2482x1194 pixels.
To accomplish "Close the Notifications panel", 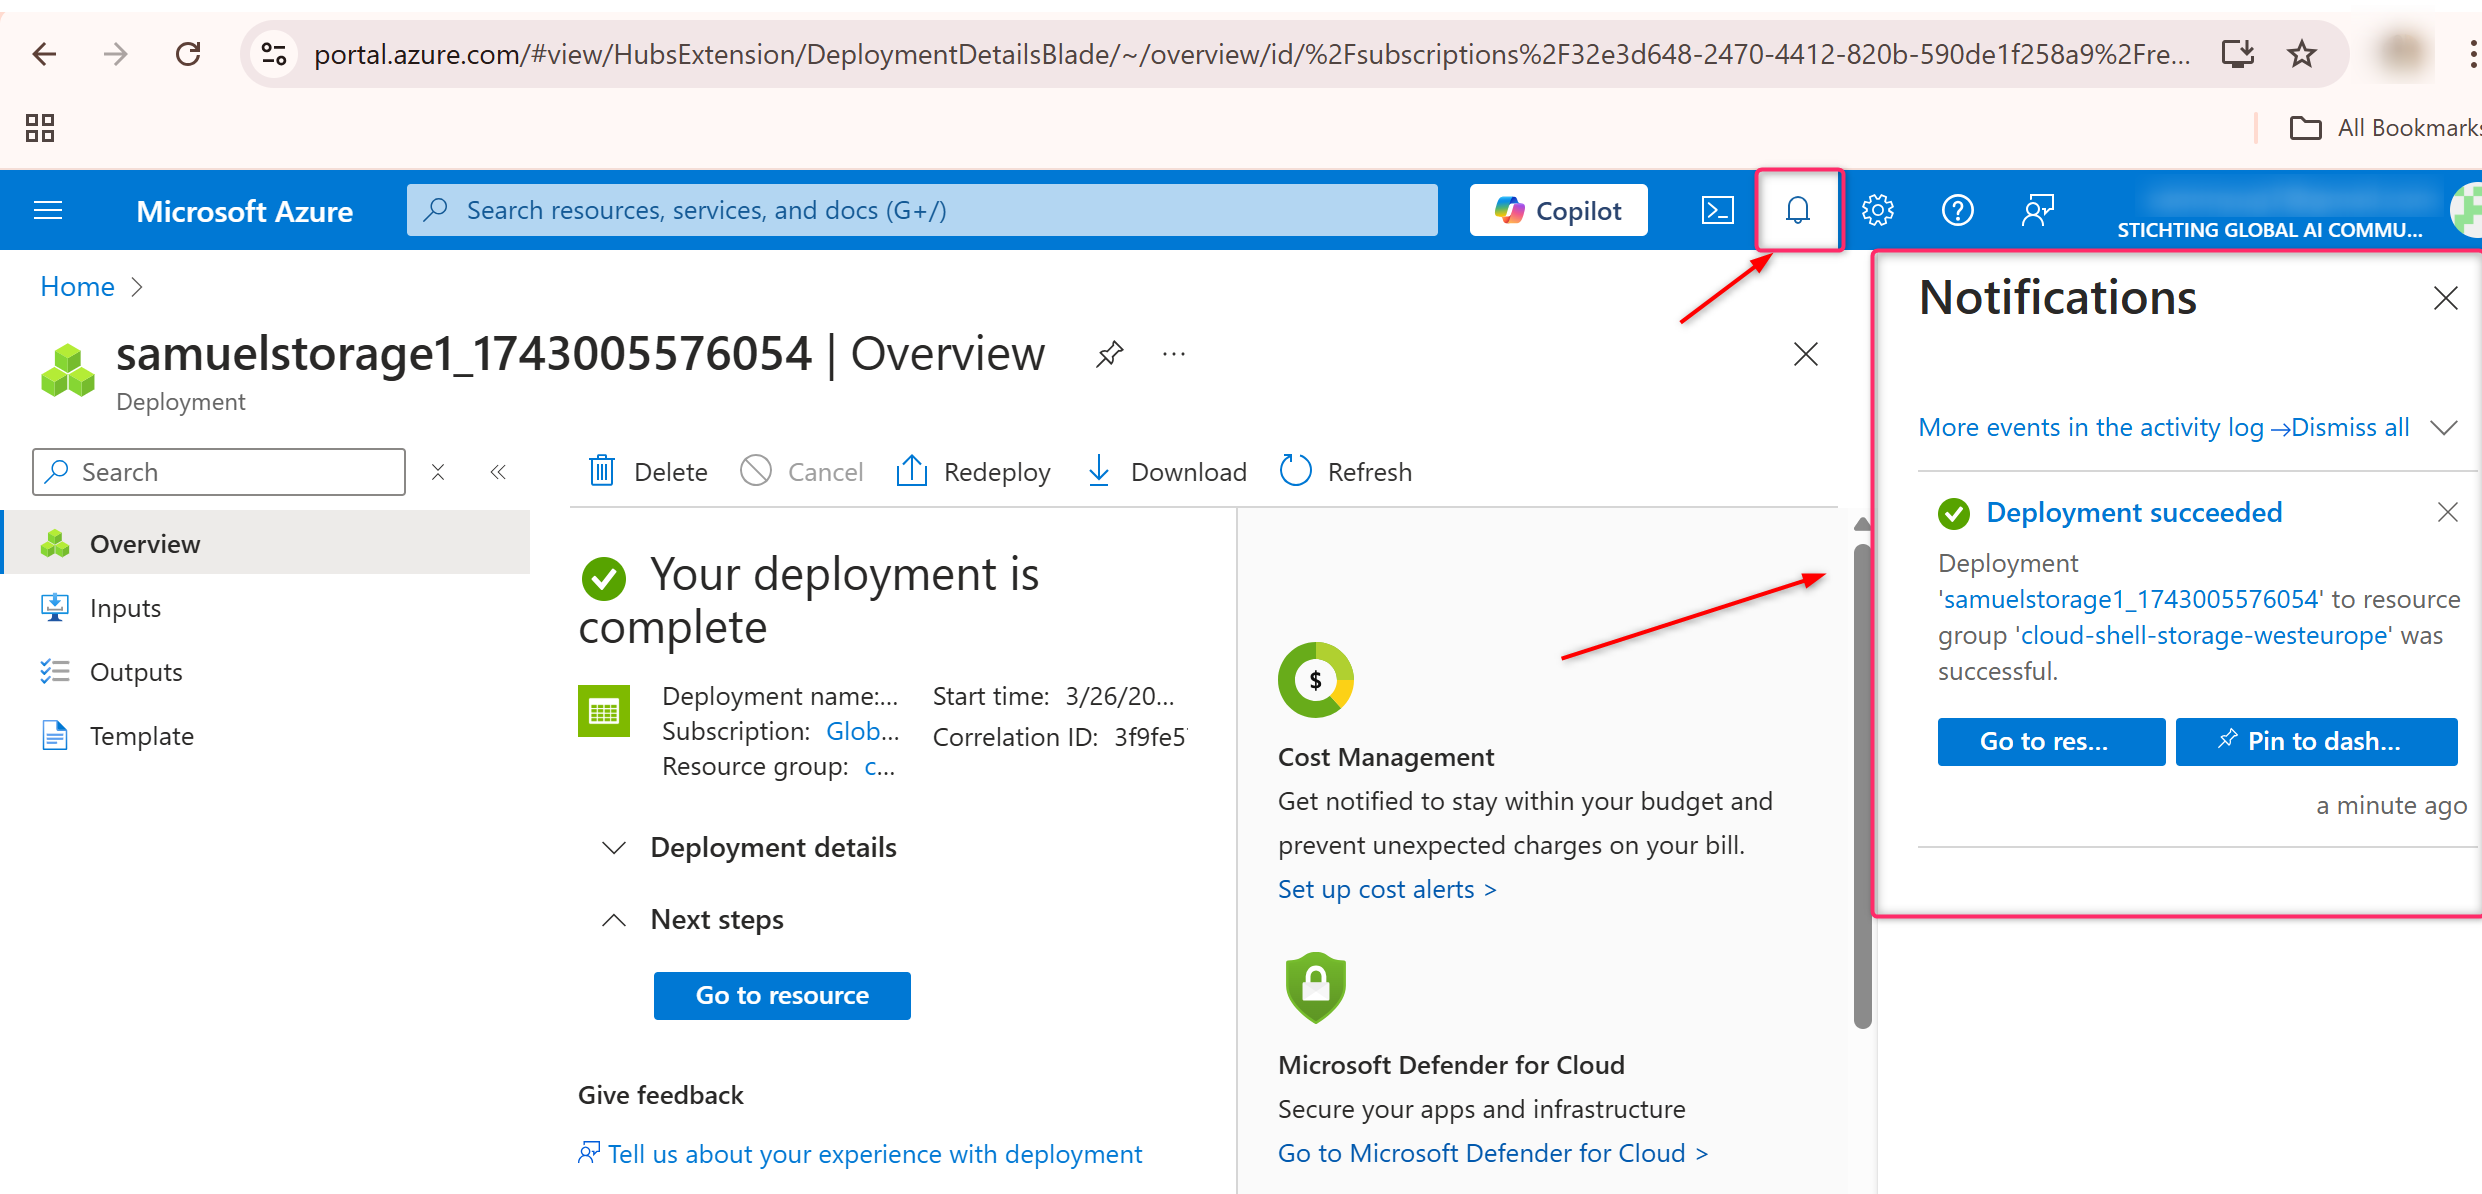I will pos(2445,297).
